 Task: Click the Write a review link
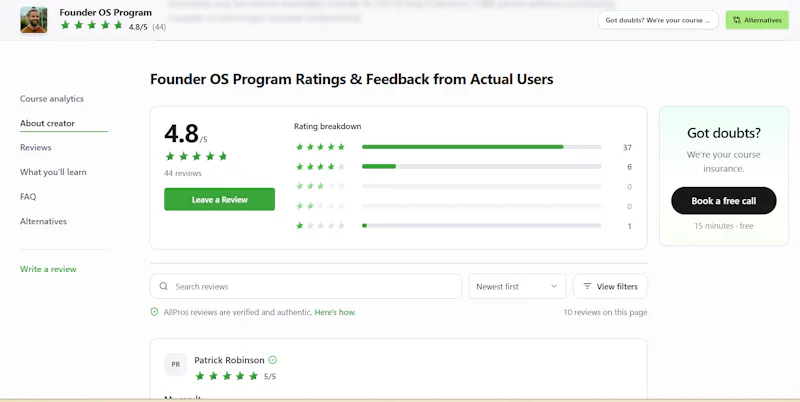tap(48, 269)
